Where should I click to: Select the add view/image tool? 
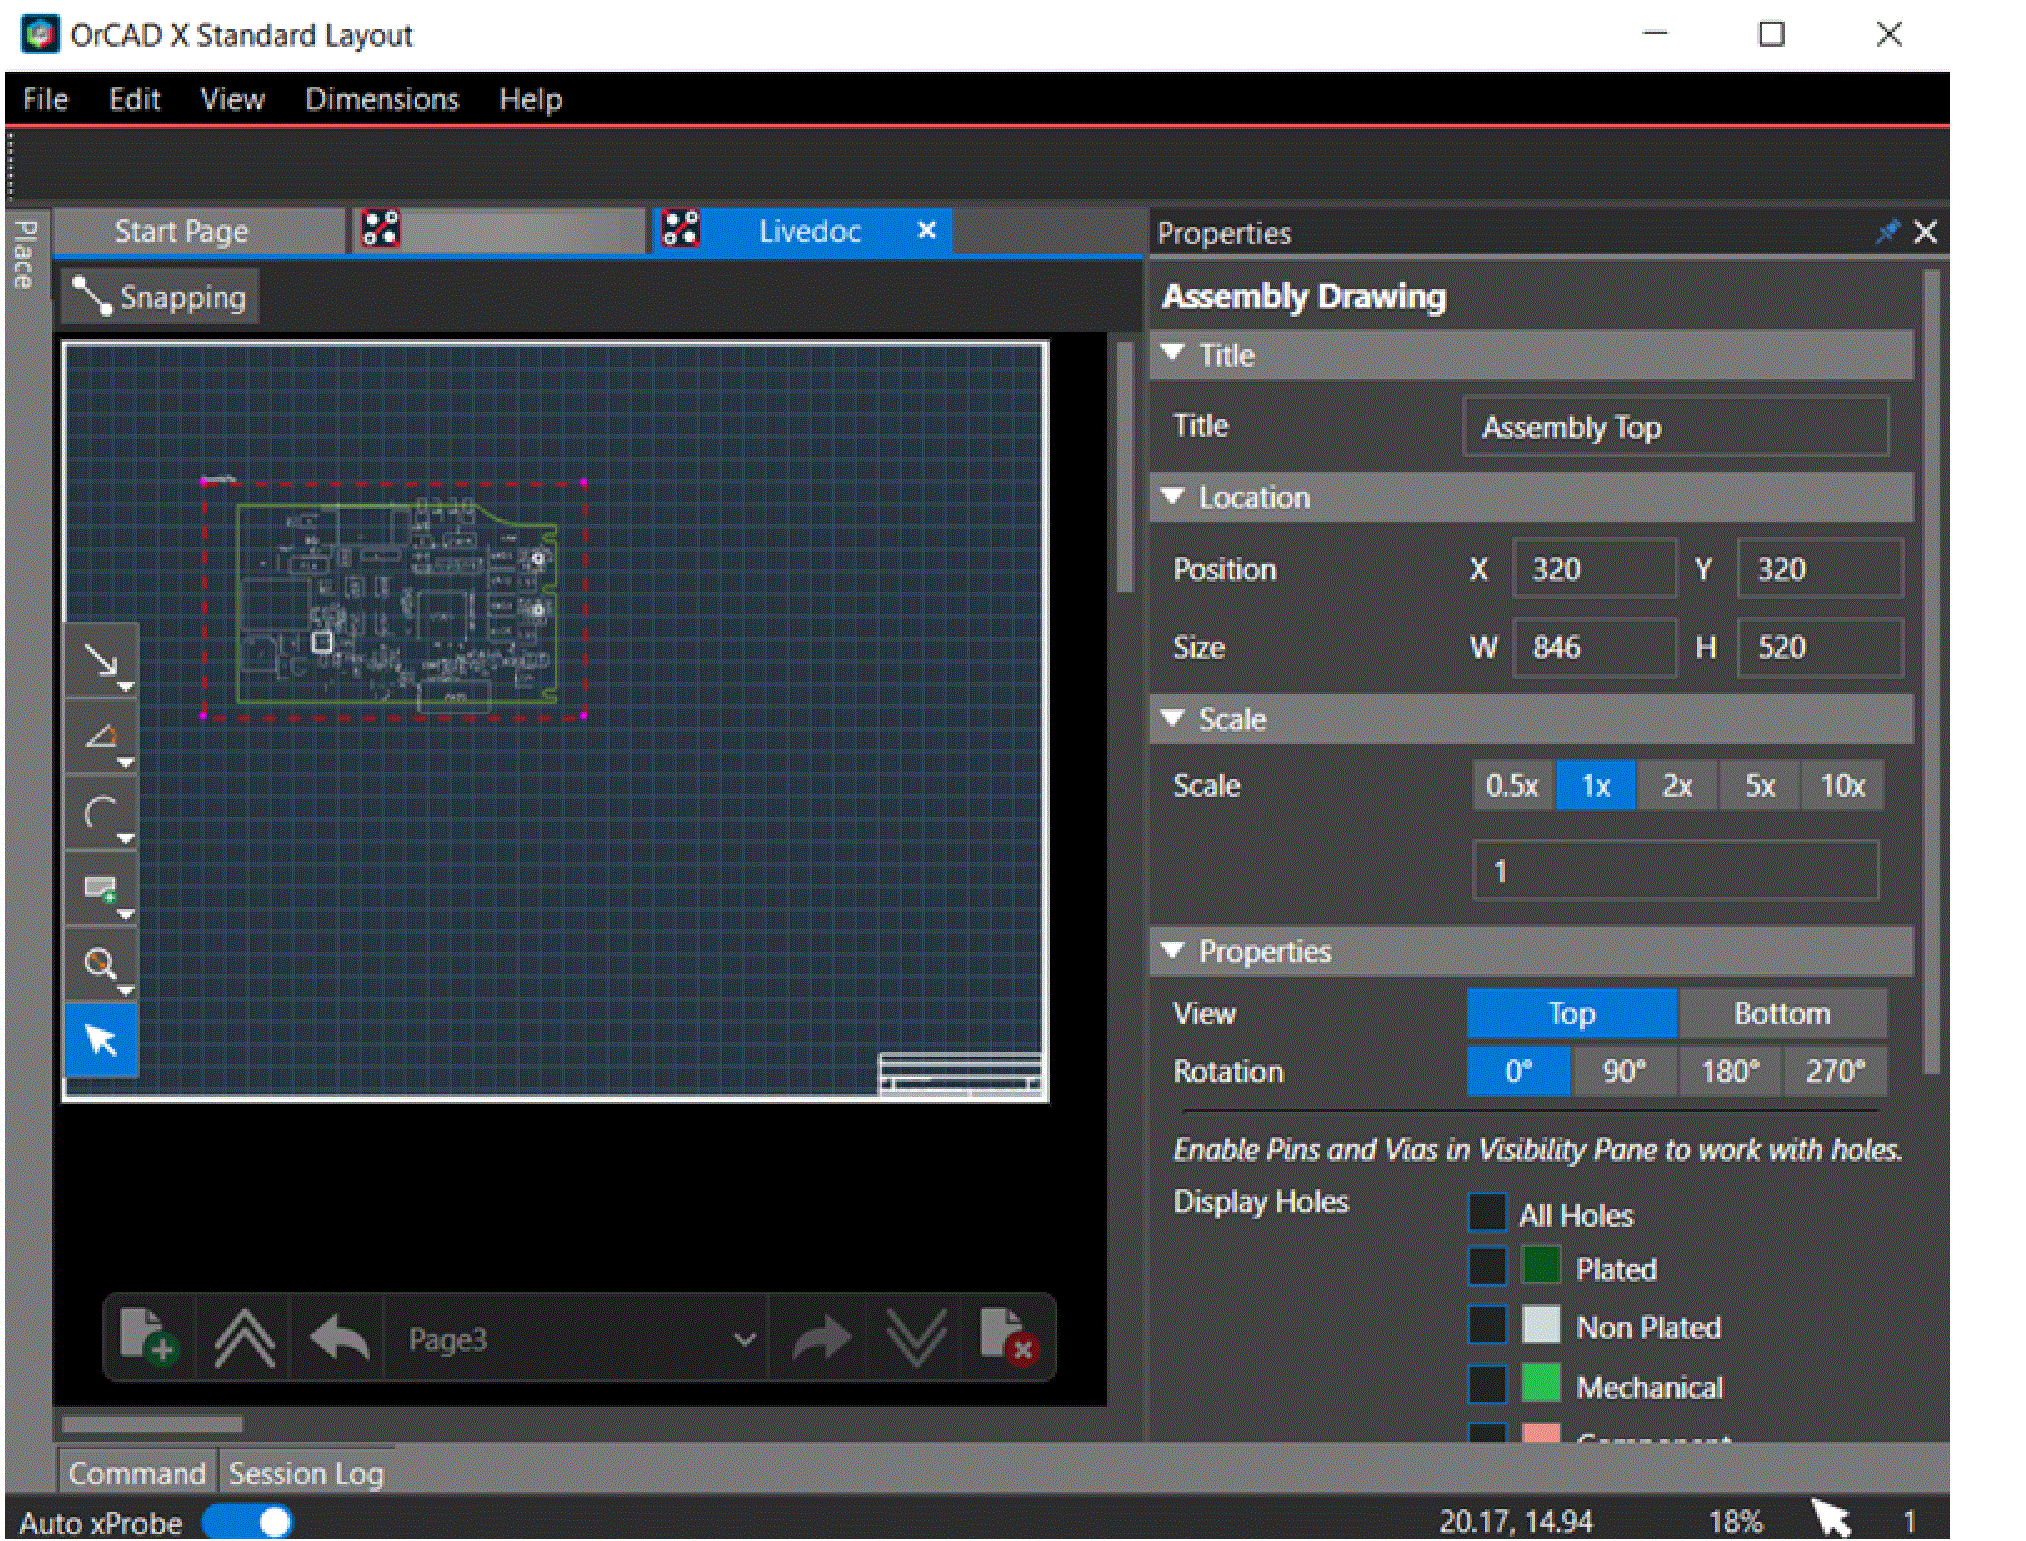pos(100,889)
